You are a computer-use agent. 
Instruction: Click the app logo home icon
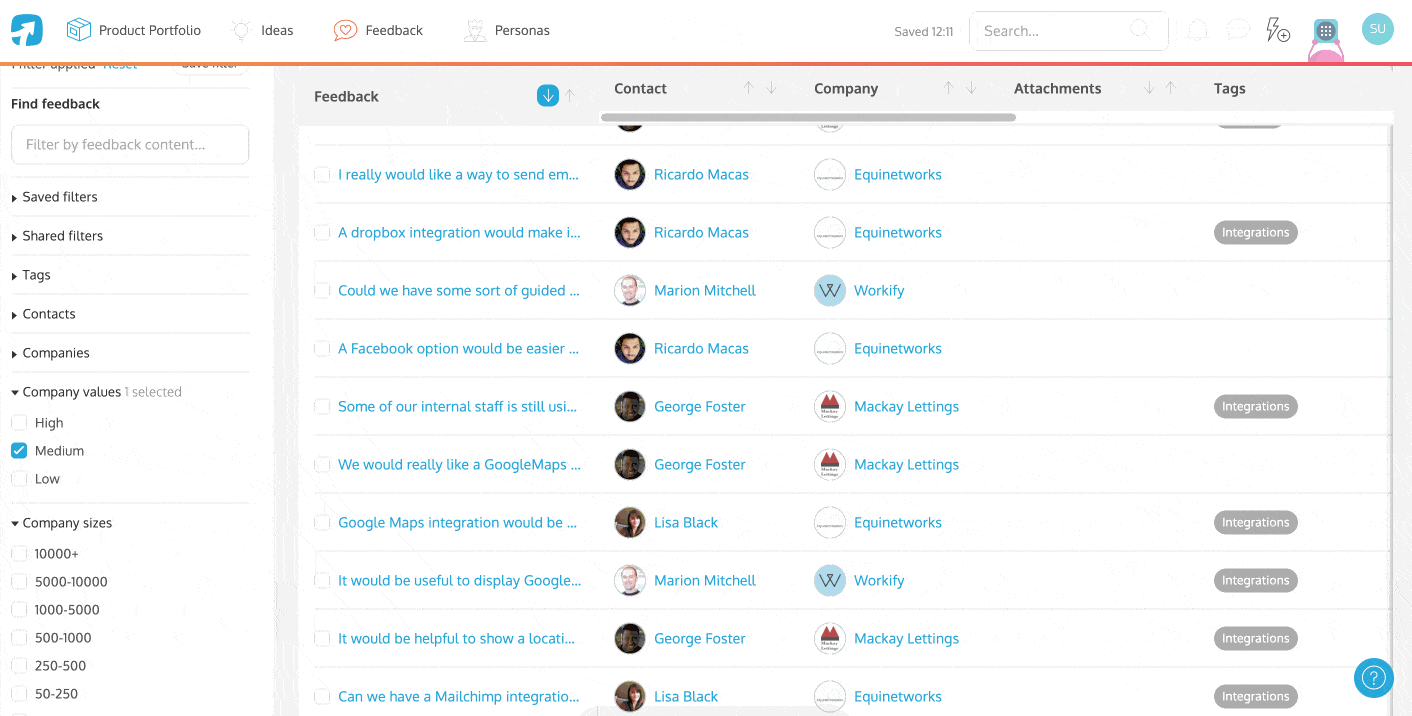[x=27, y=31]
